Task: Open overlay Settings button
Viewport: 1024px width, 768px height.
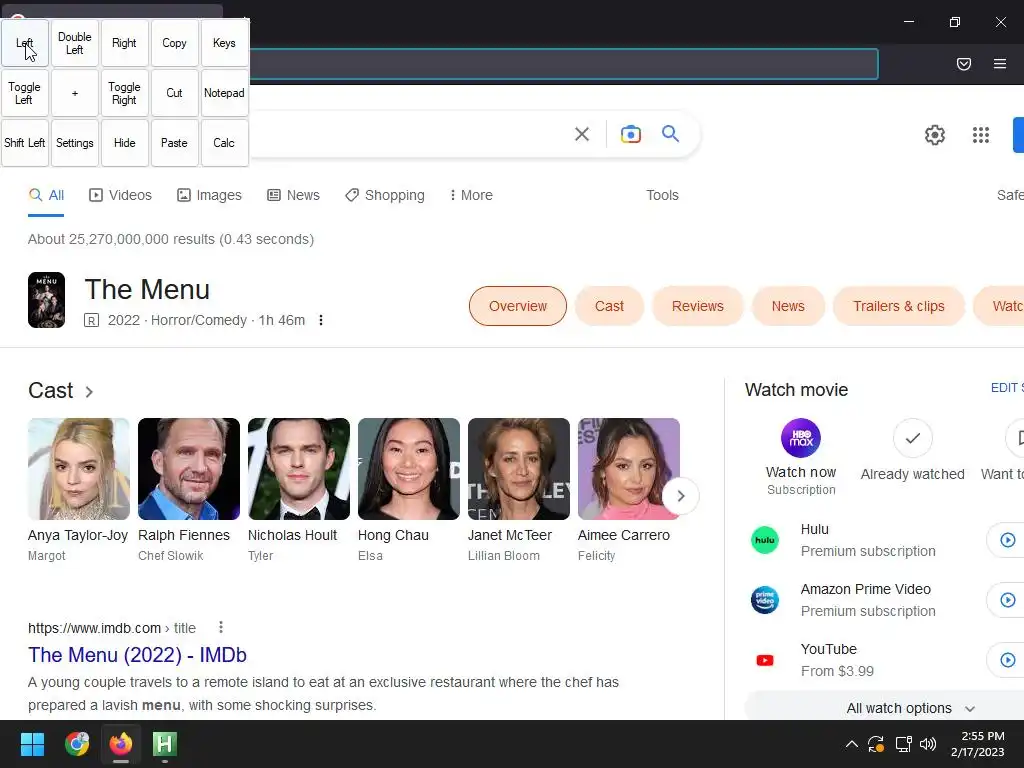Action: 74,143
